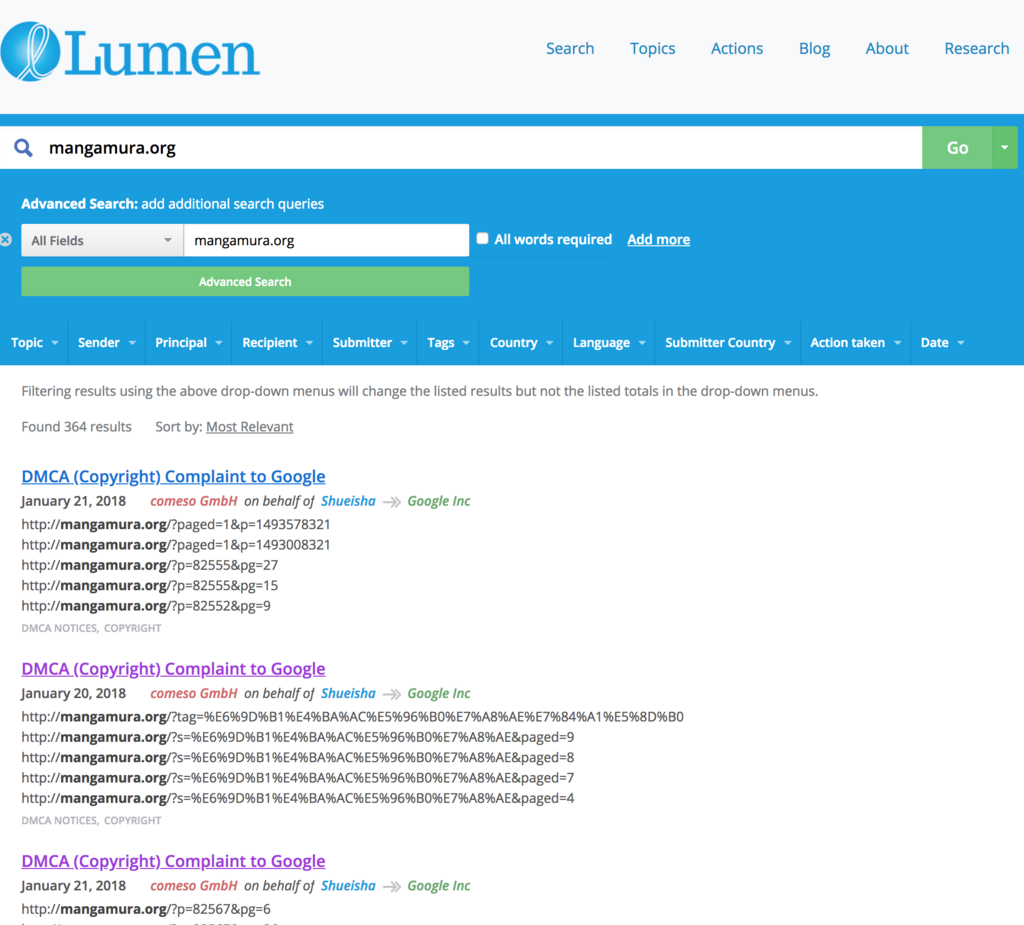Expand the Country filter dropdown
This screenshot has width=1024, height=925.
coord(521,342)
